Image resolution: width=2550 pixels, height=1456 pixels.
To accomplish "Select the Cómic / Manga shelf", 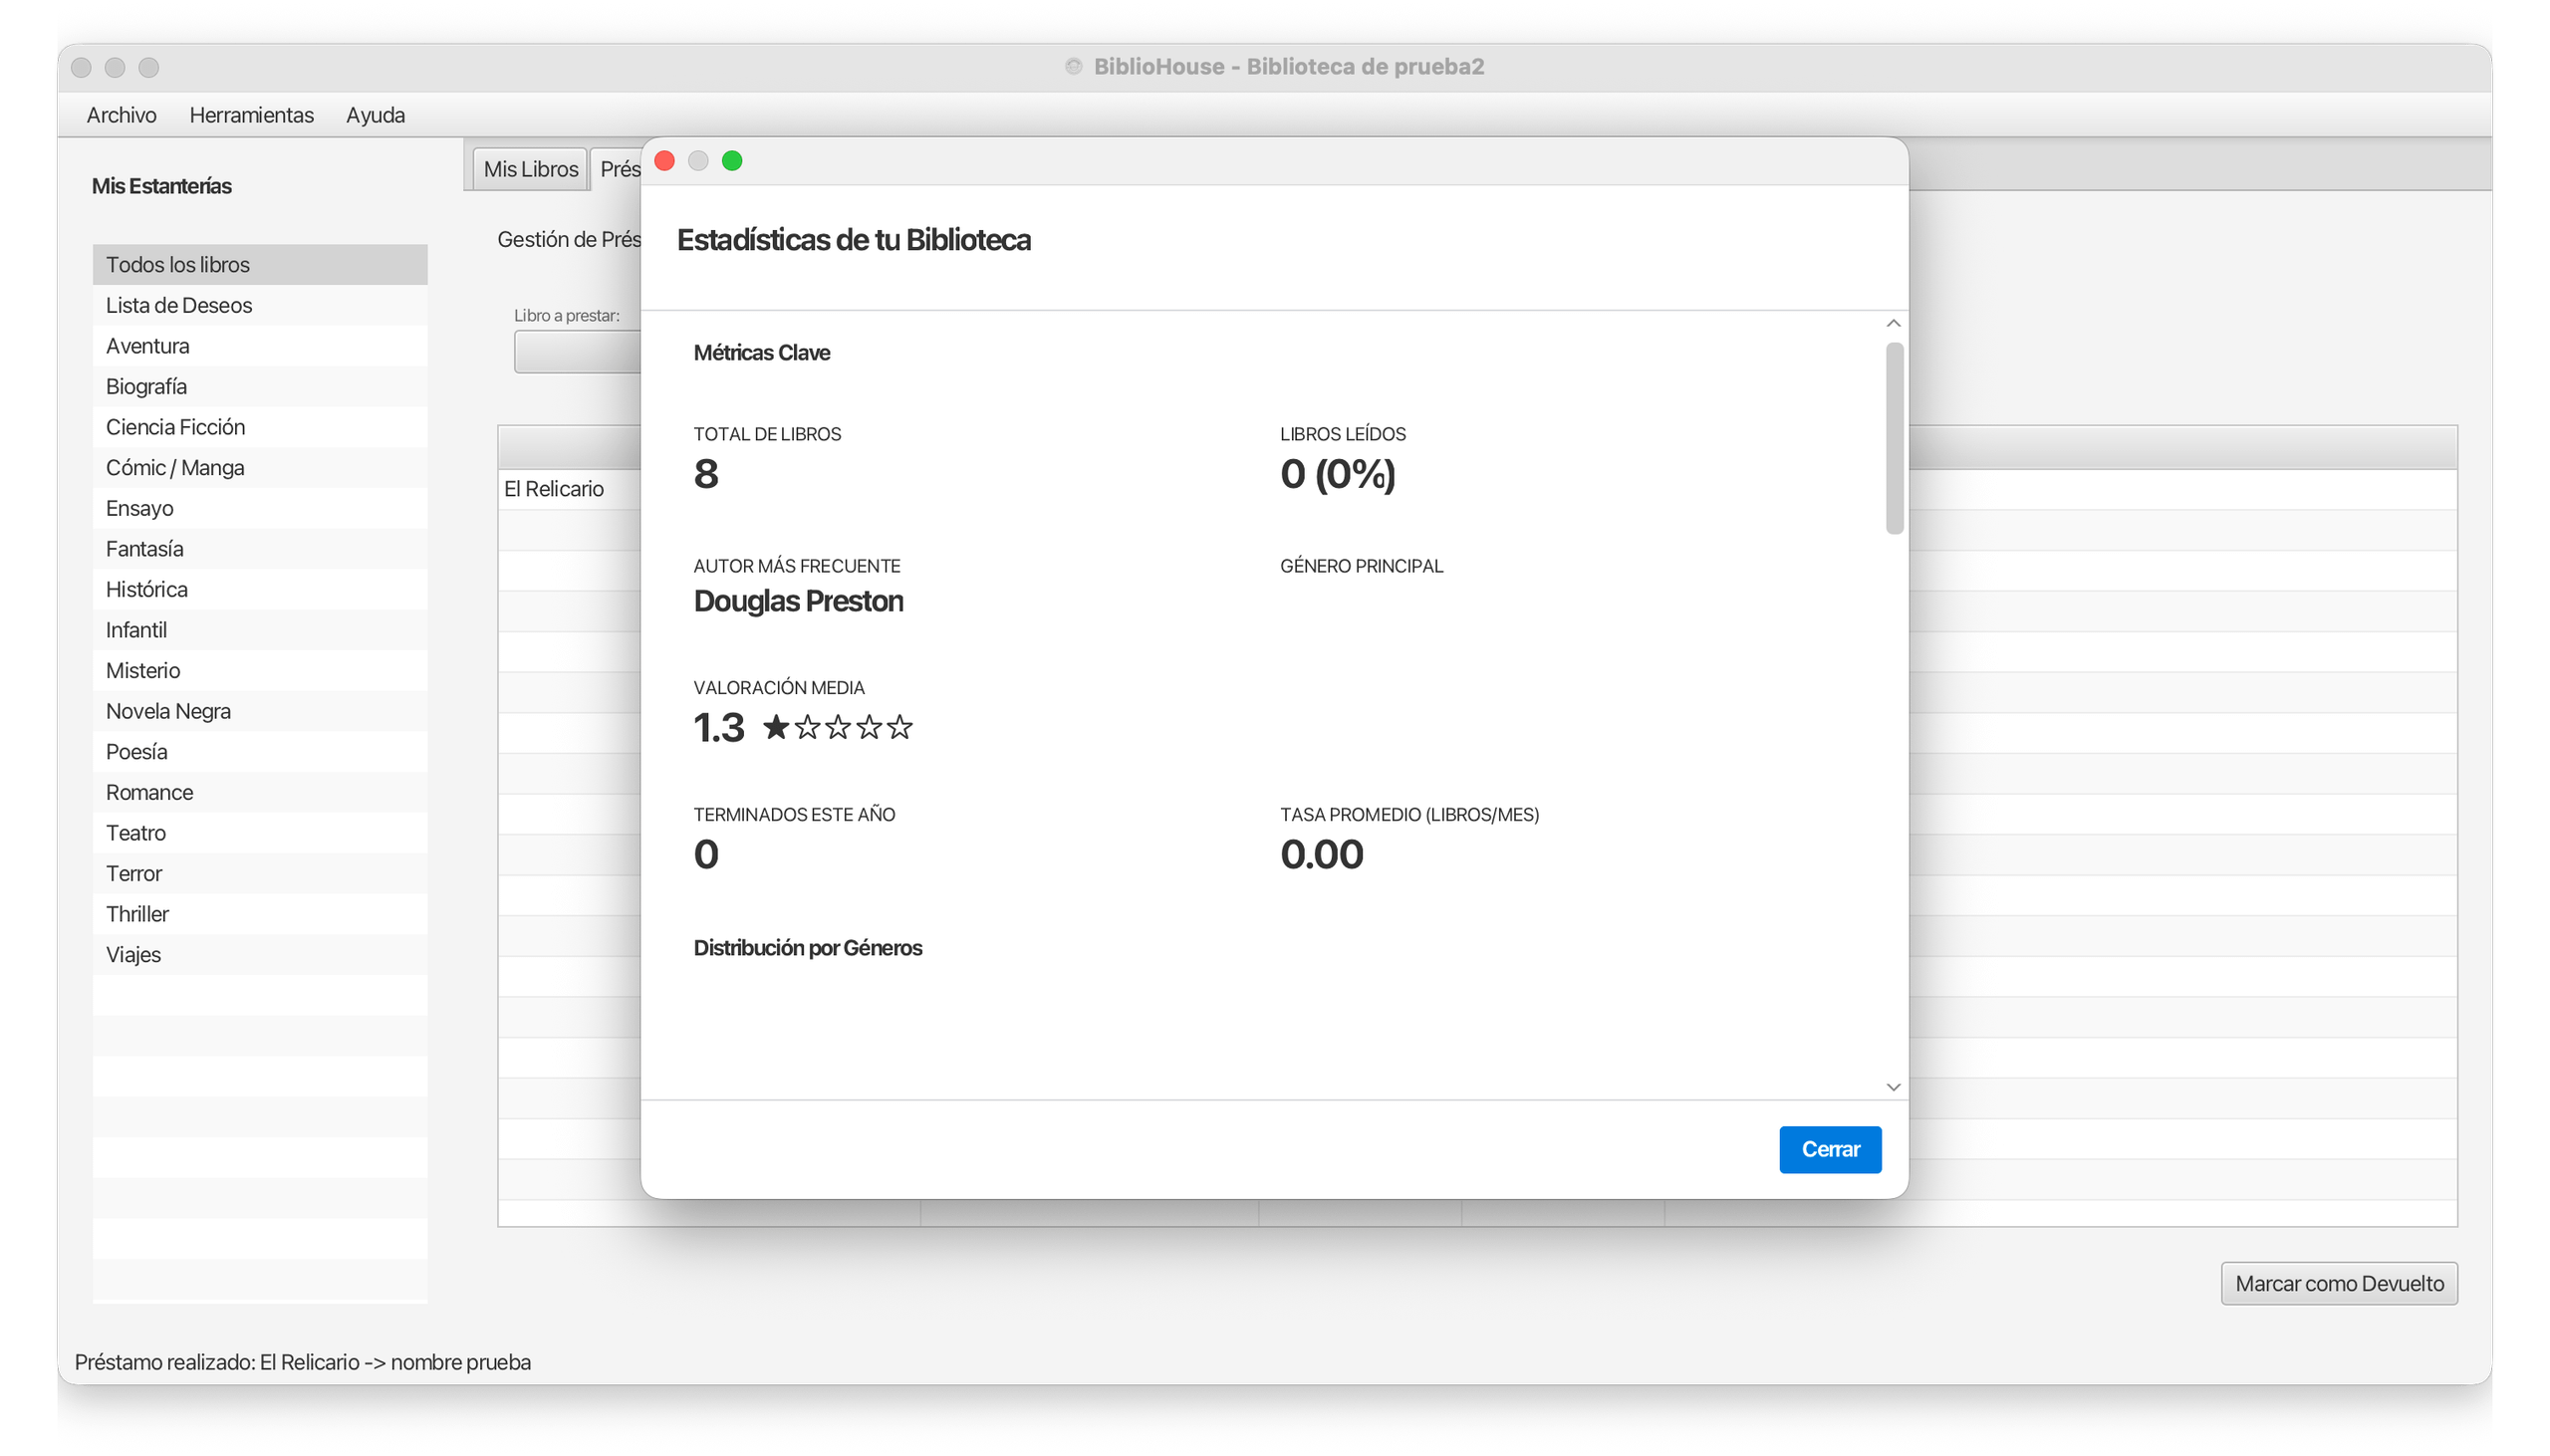I will point(175,468).
